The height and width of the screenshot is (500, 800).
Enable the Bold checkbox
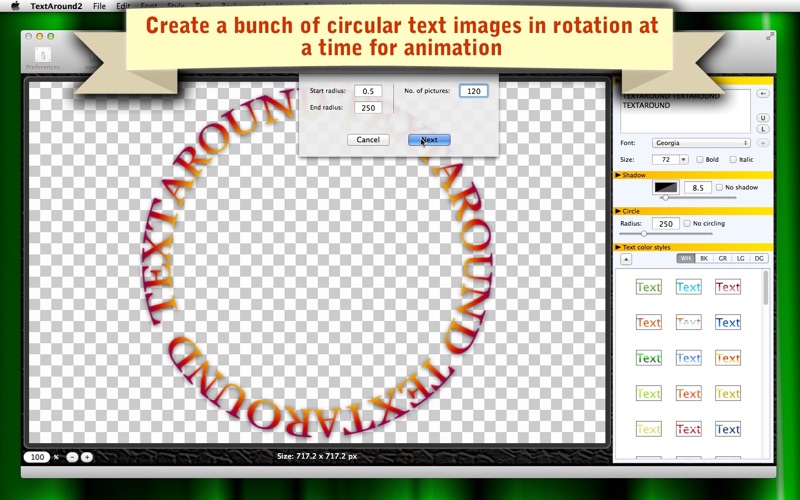pos(699,160)
